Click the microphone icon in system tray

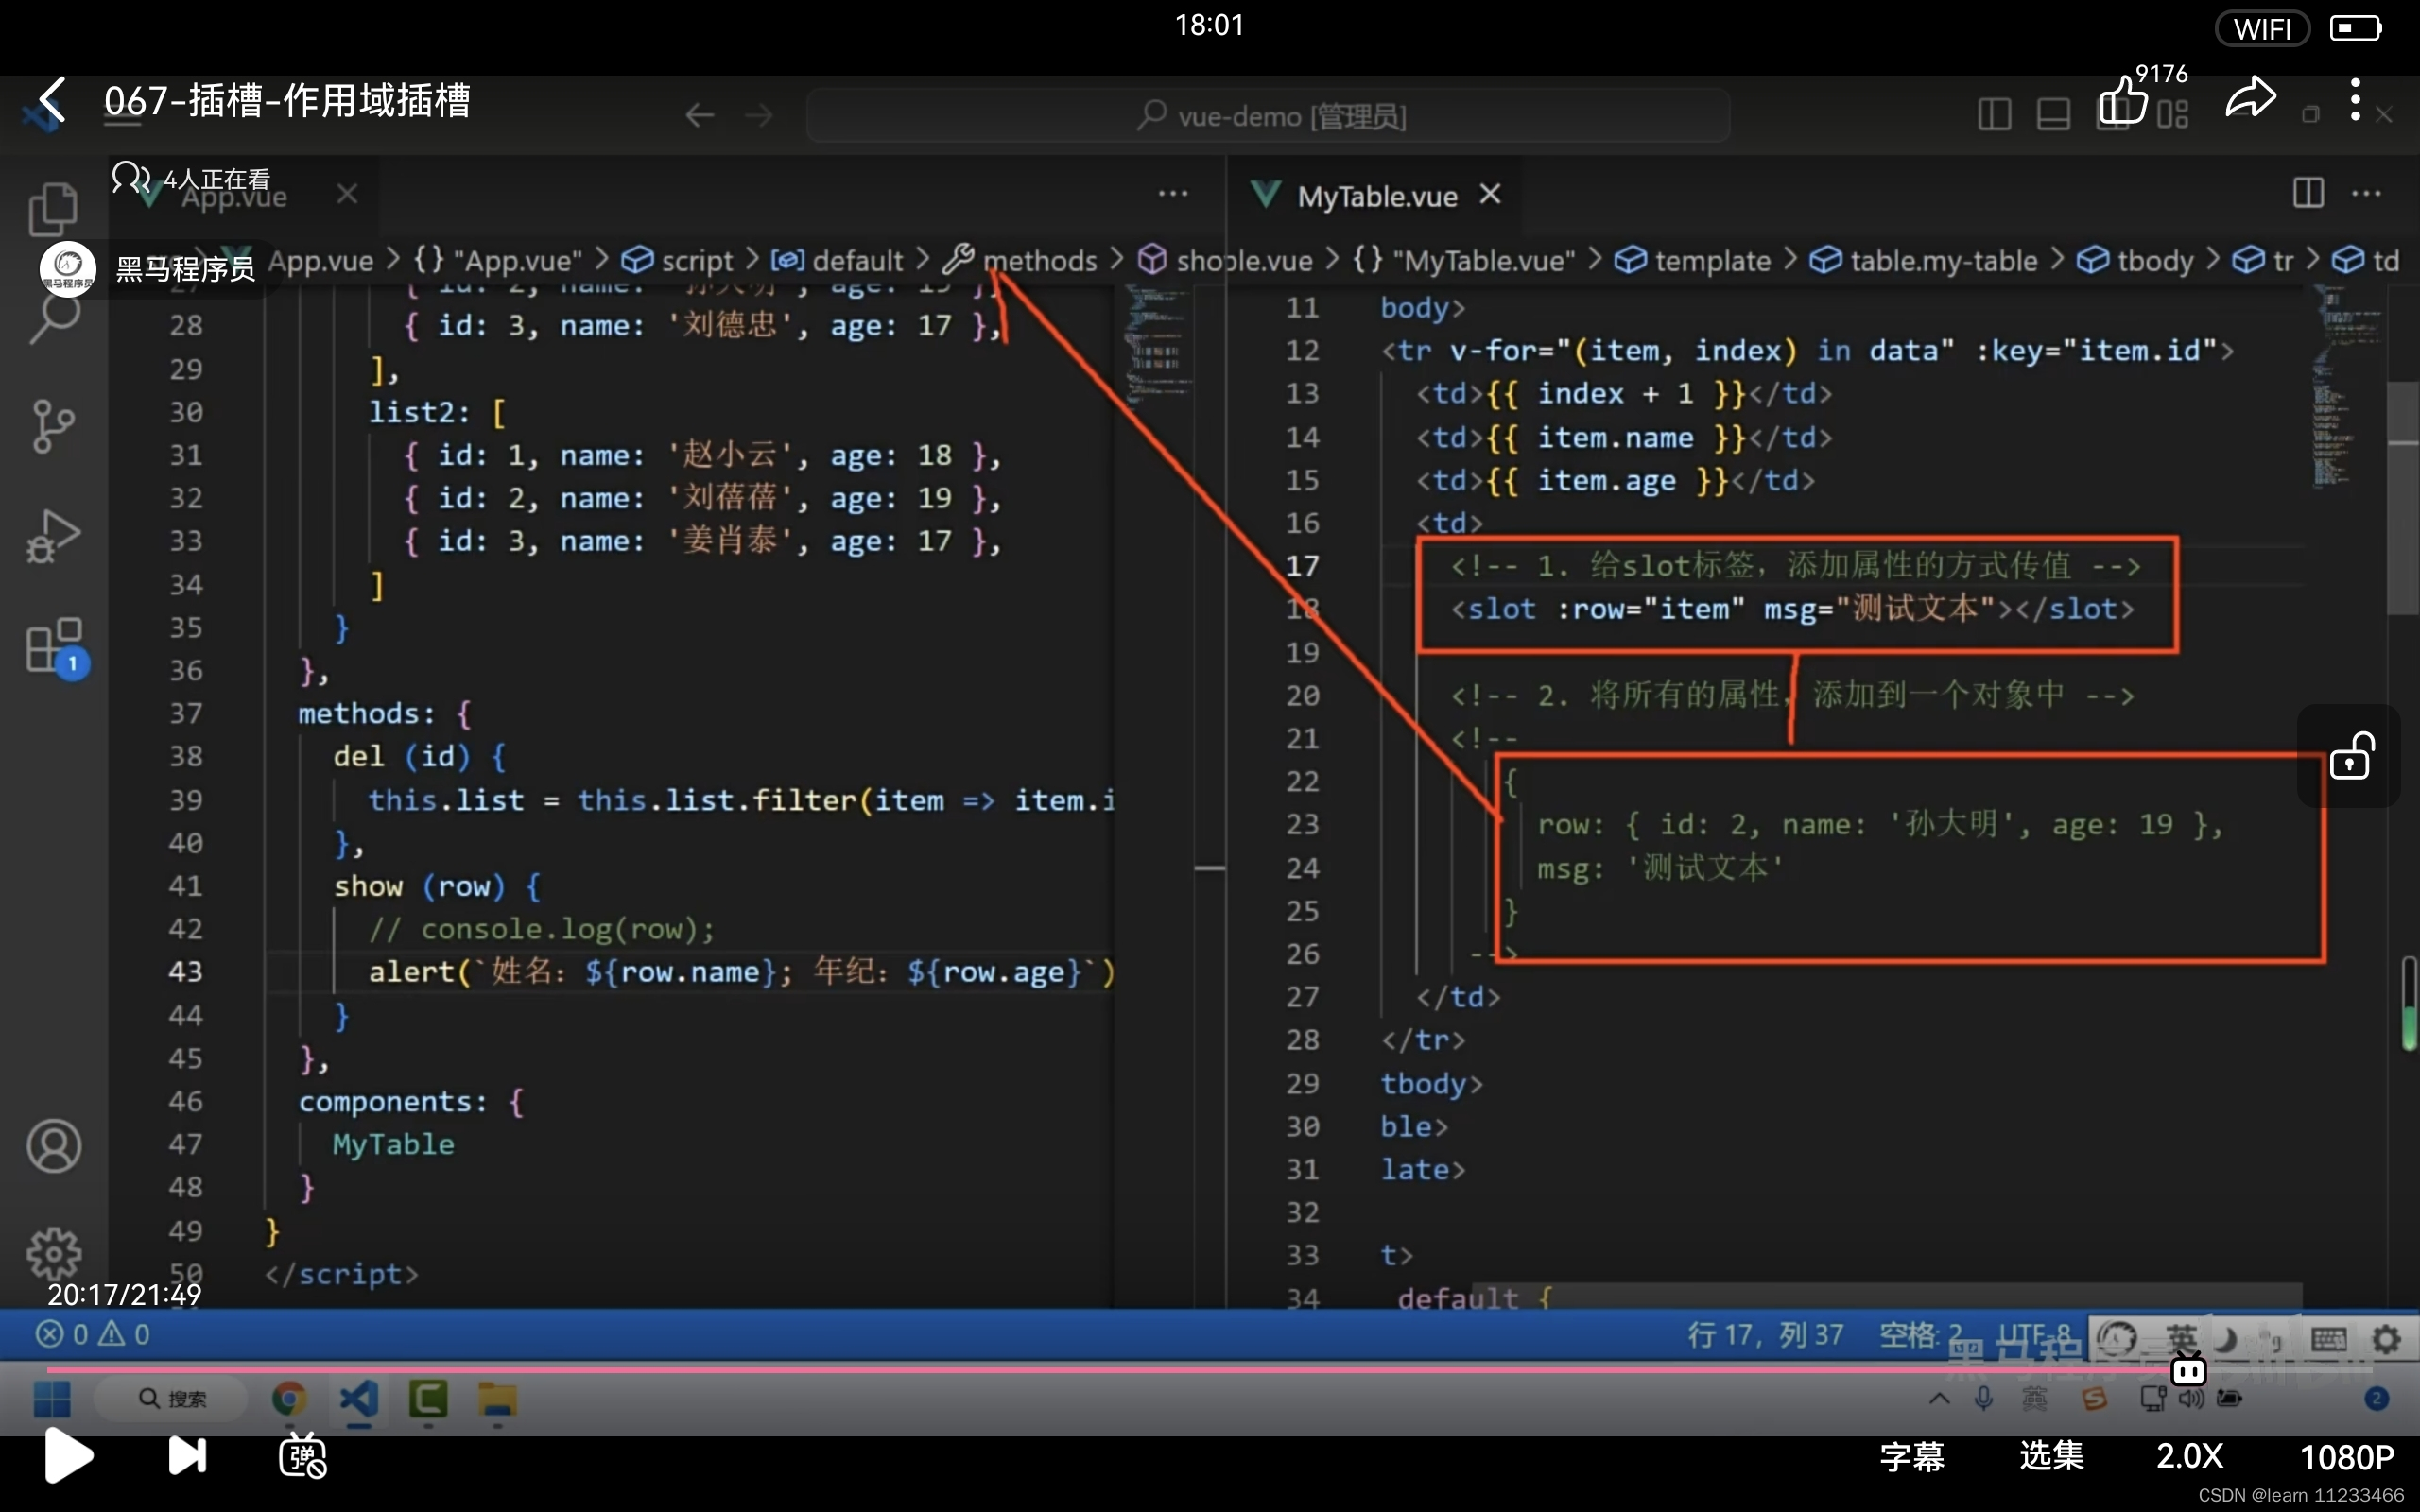(1984, 1398)
